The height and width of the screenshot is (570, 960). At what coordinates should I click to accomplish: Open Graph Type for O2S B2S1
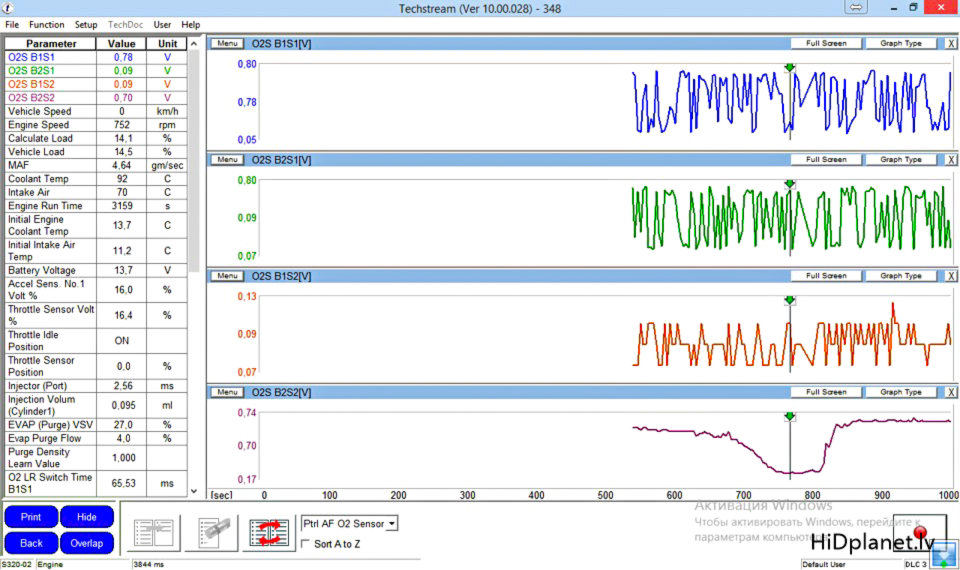[x=900, y=160]
